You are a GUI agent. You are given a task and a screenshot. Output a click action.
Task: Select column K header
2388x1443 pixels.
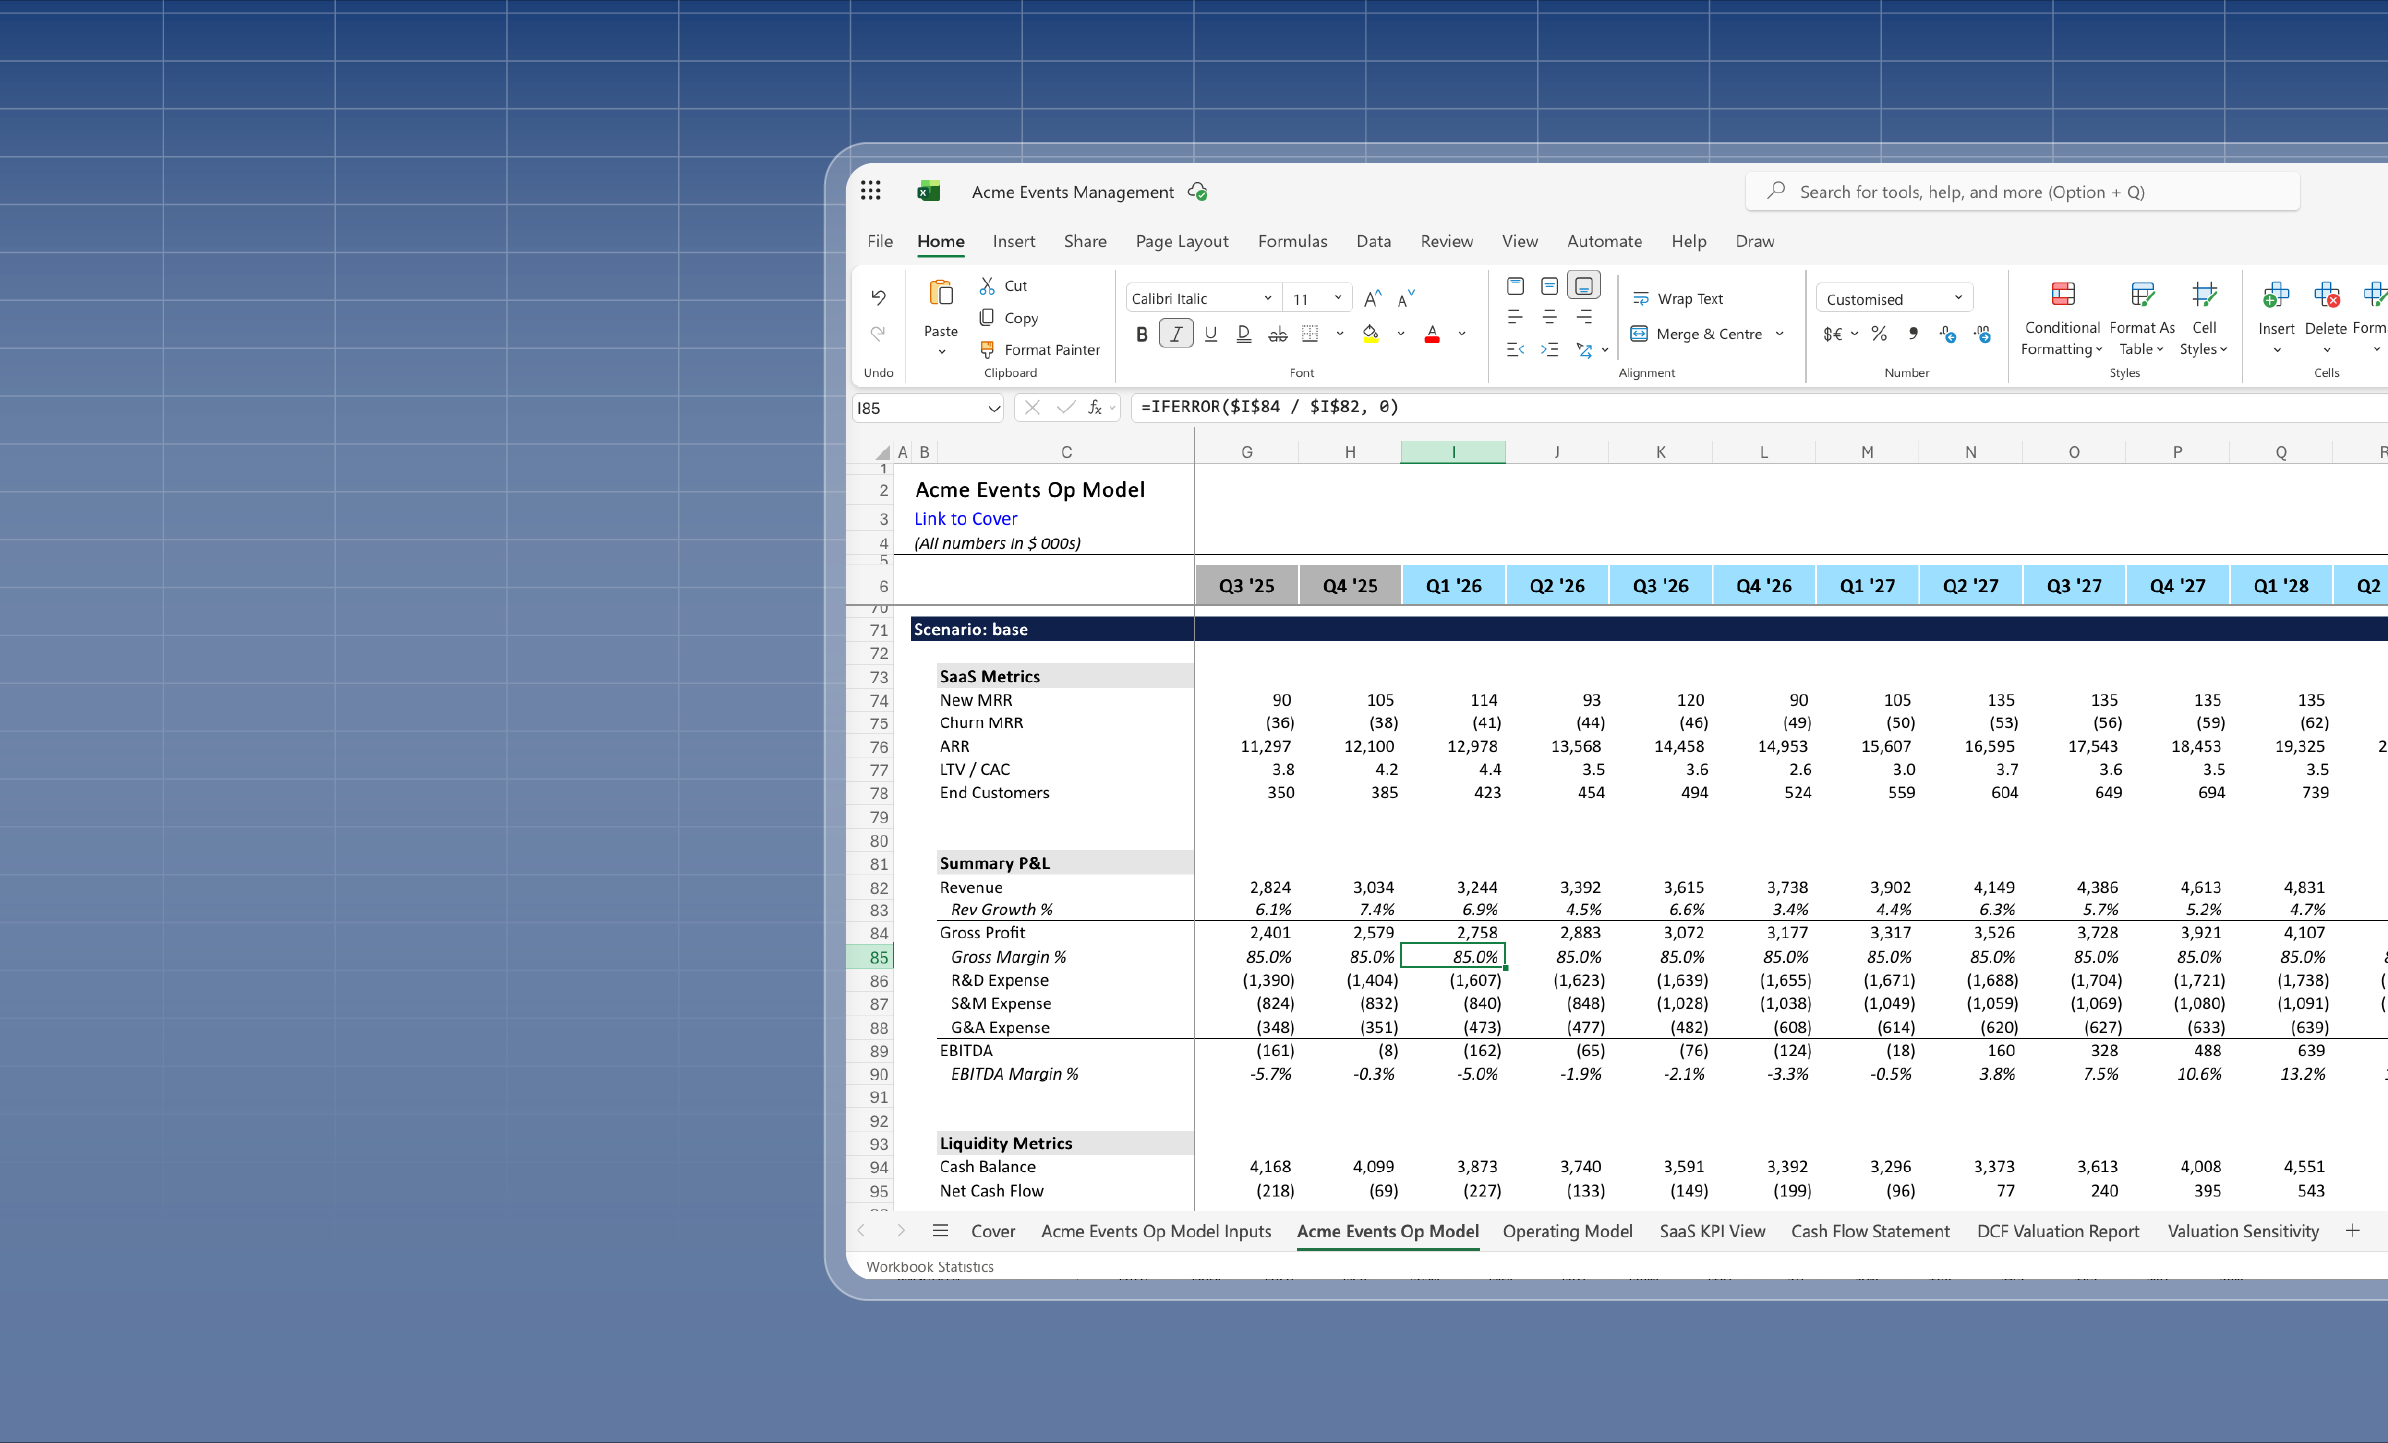[x=1660, y=452]
